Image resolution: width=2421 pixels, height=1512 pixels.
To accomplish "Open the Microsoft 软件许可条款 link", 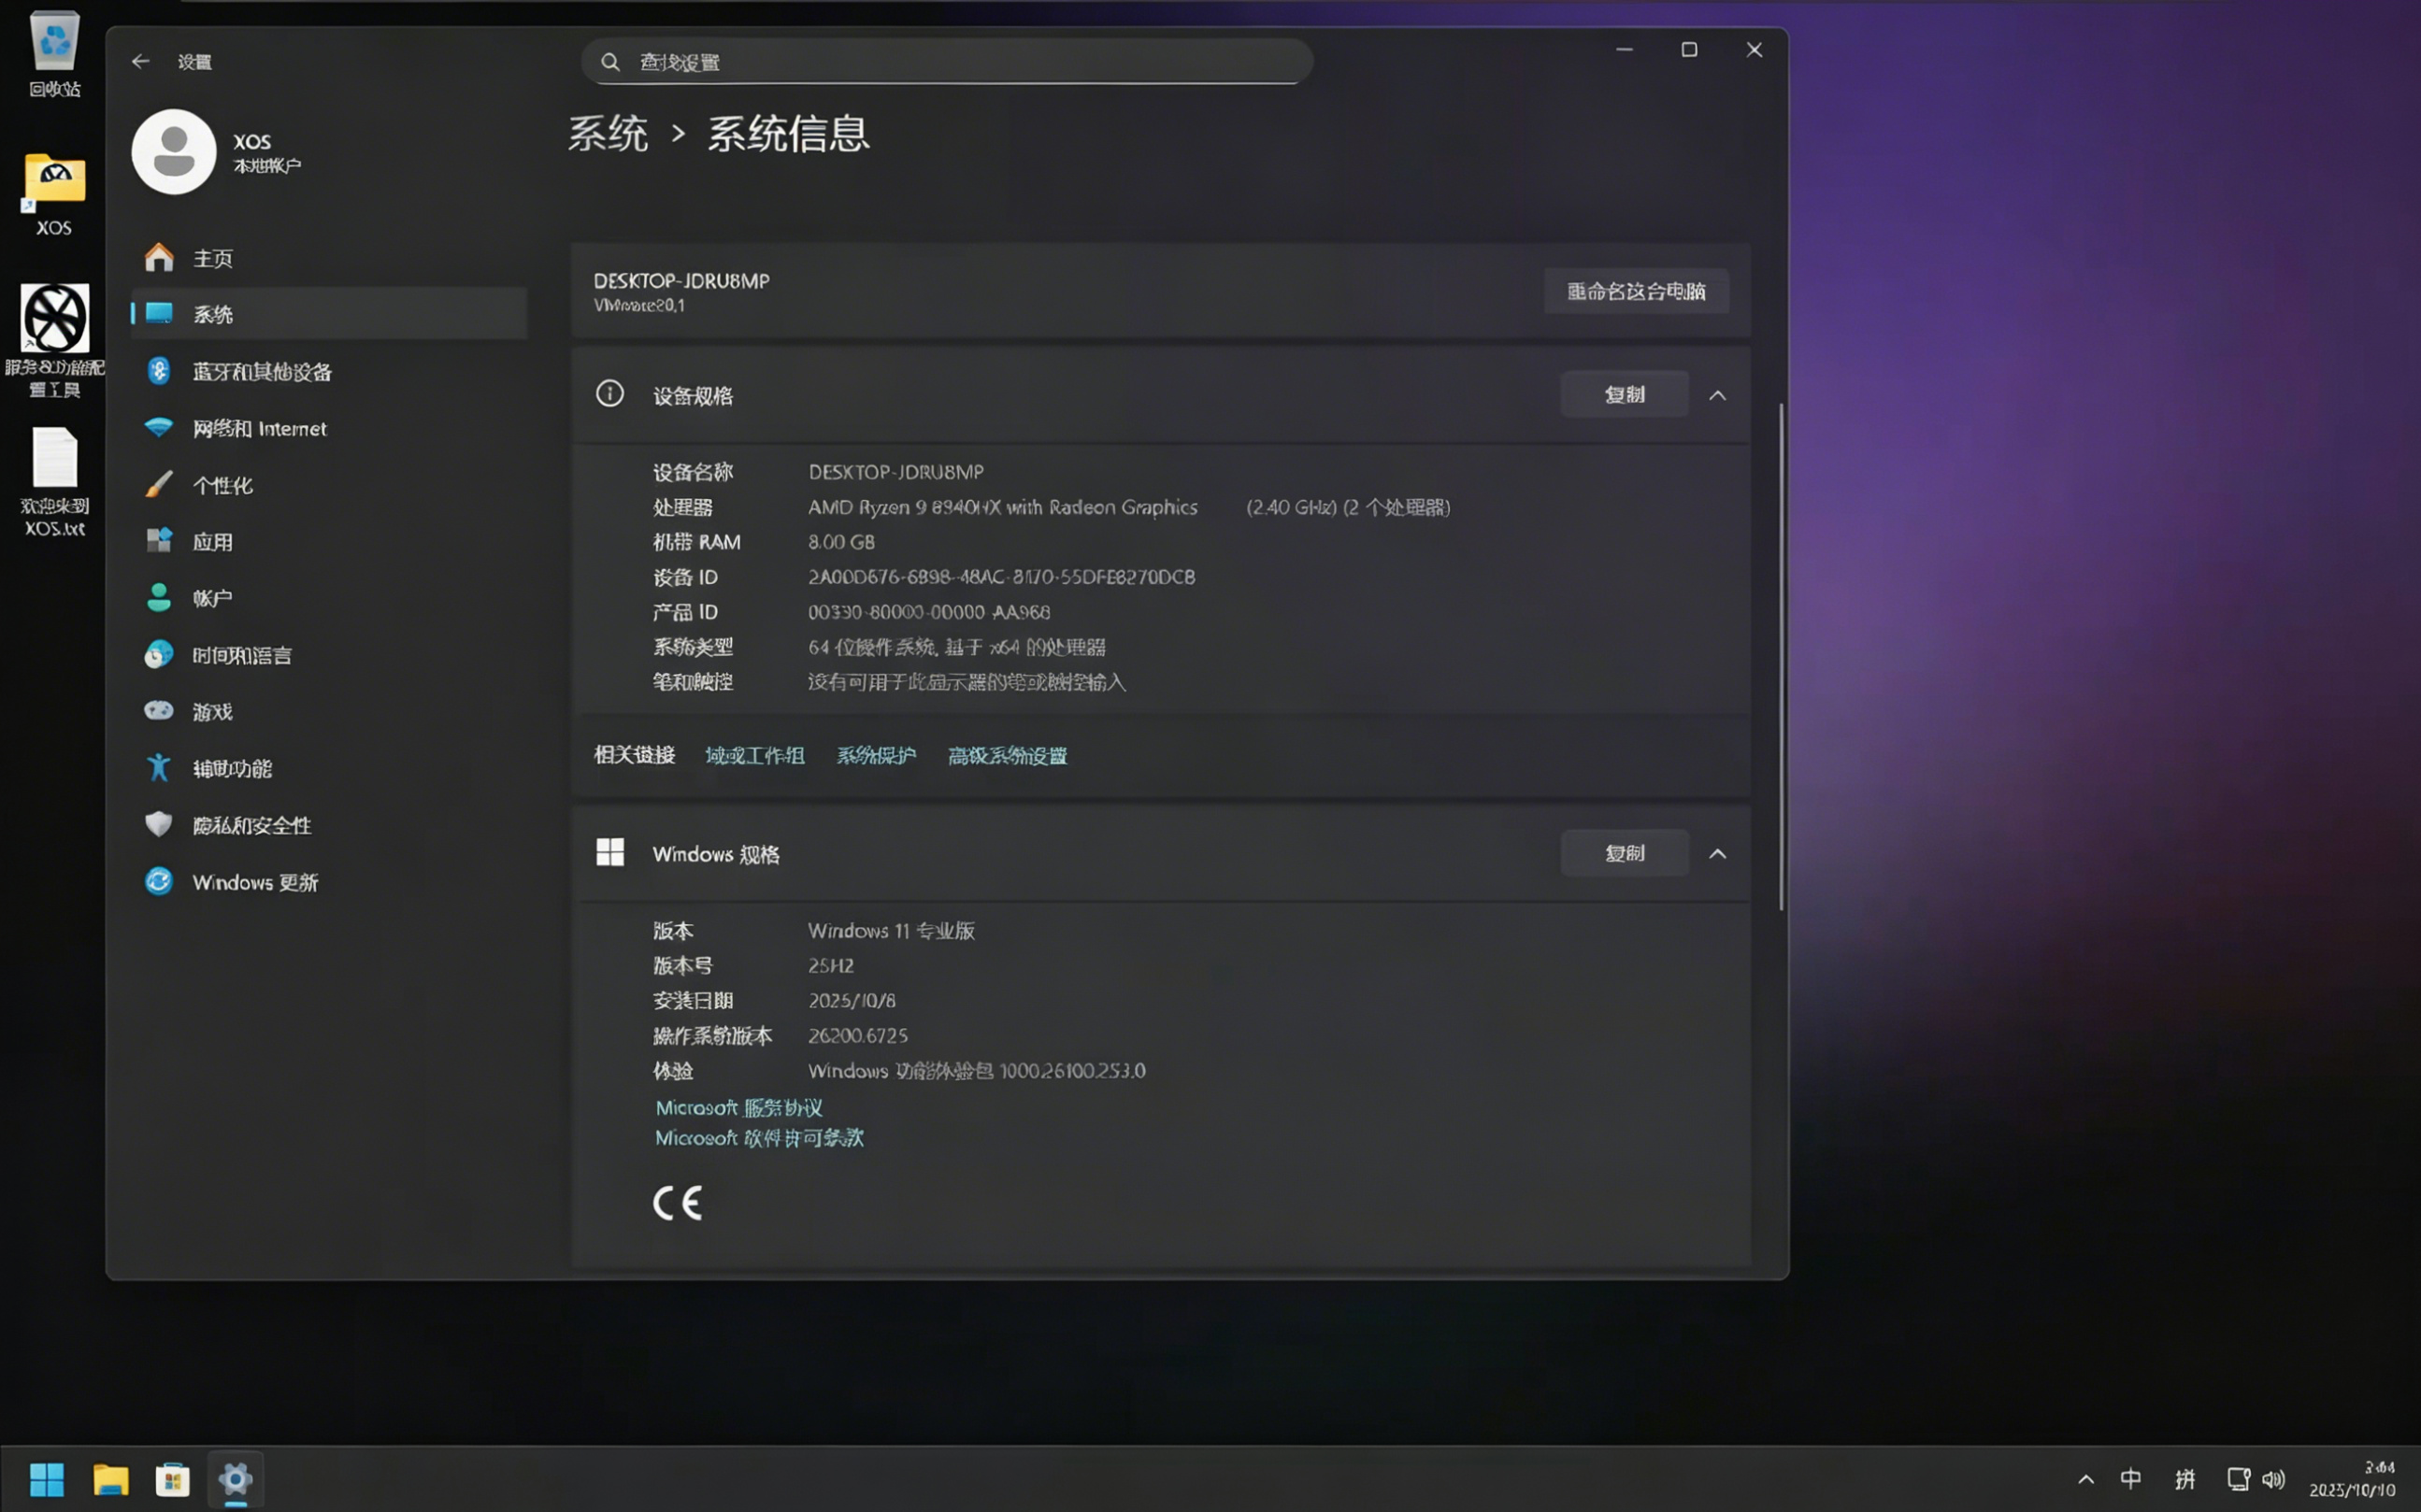I will [759, 1138].
